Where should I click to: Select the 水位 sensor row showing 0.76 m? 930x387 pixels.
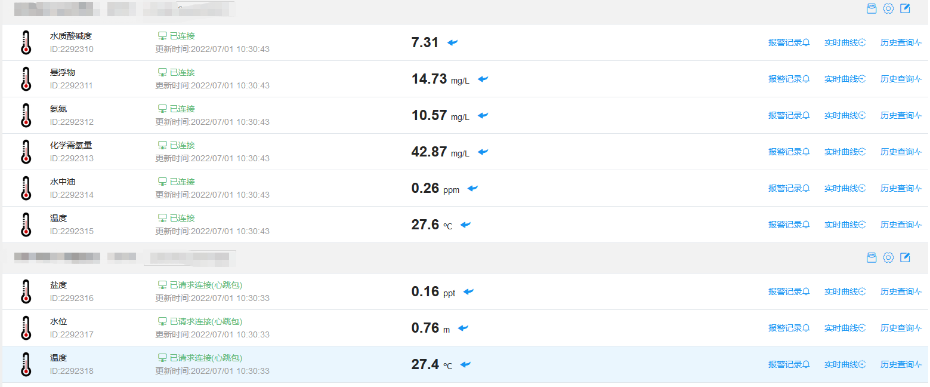465,328
